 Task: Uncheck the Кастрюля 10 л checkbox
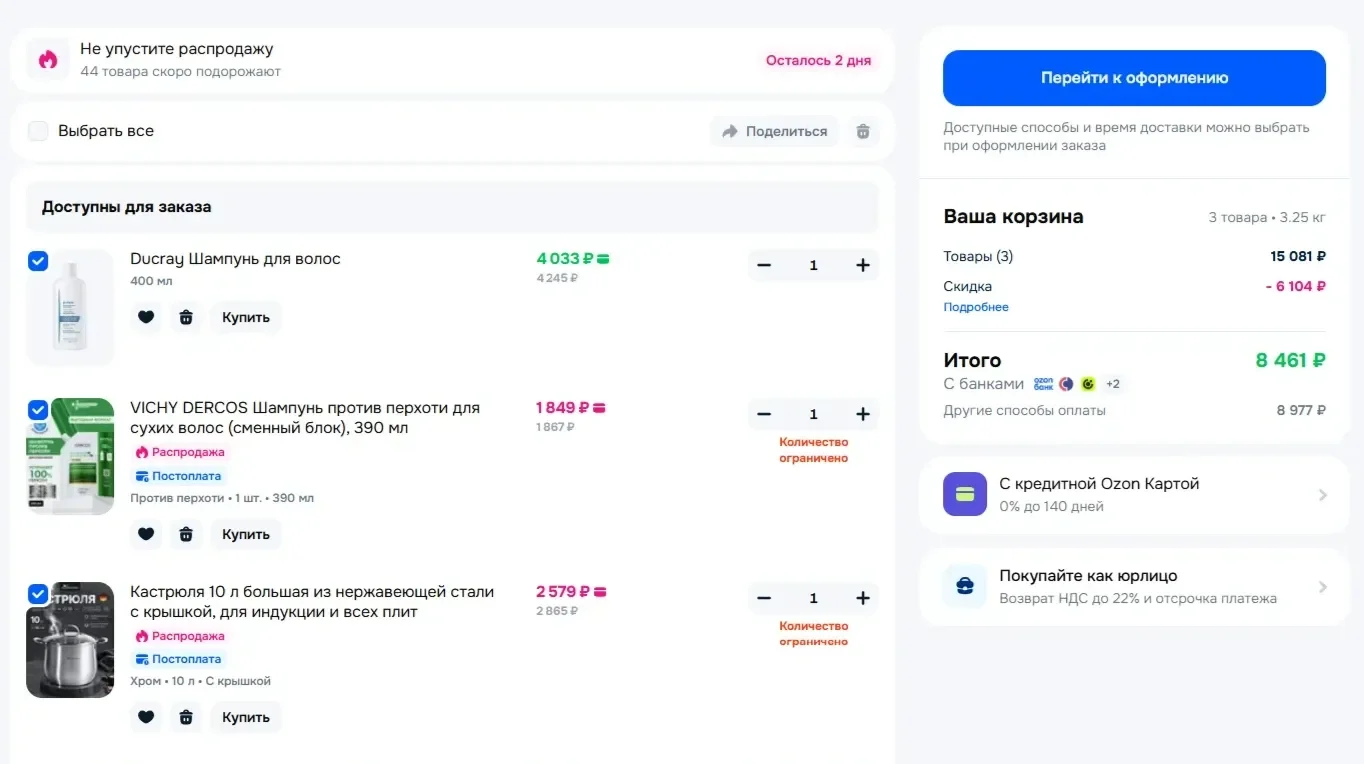tap(37, 594)
